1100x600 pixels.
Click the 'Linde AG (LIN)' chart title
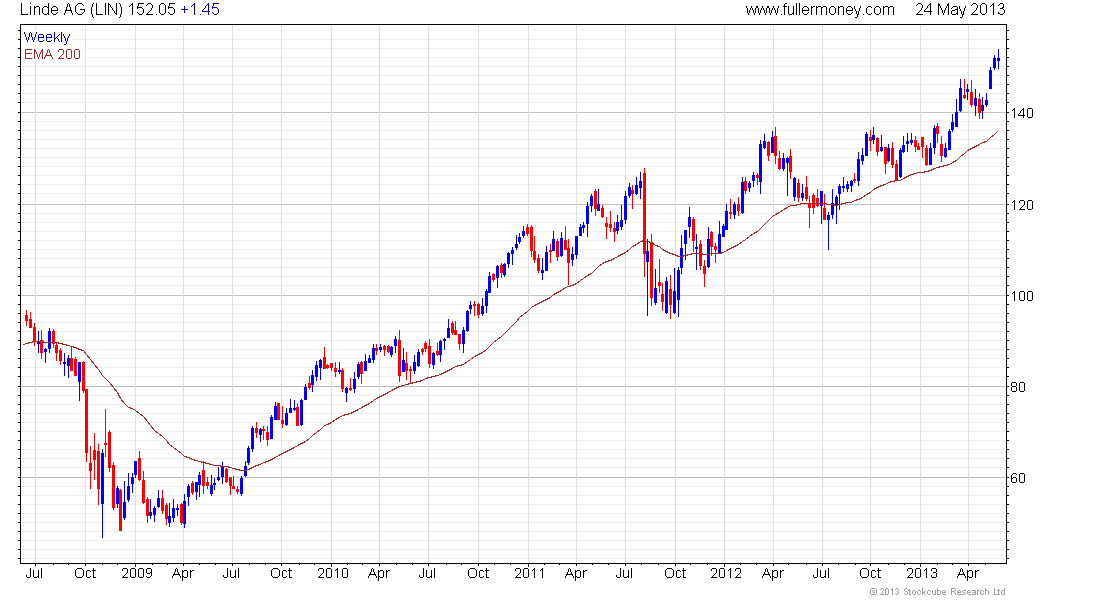tap(72, 10)
